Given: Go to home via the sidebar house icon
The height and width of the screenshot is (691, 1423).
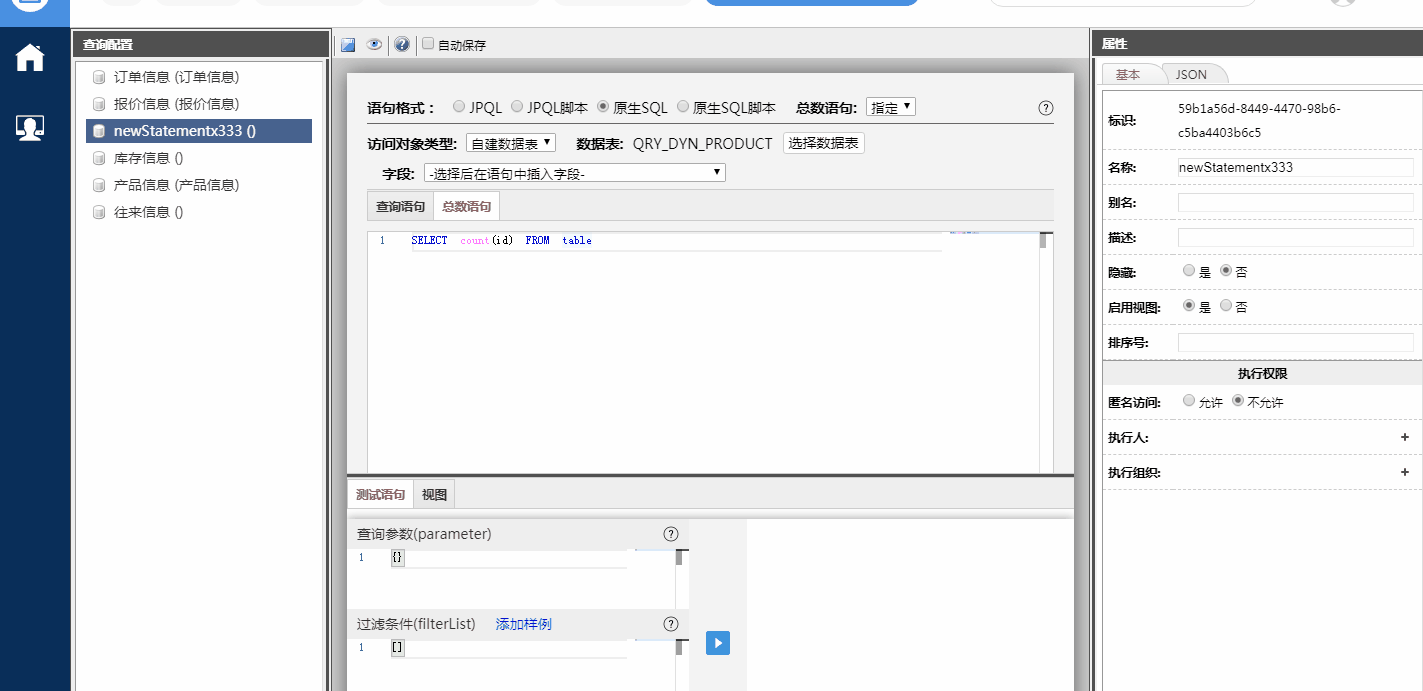Looking at the screenshot, I should (30, 59).
